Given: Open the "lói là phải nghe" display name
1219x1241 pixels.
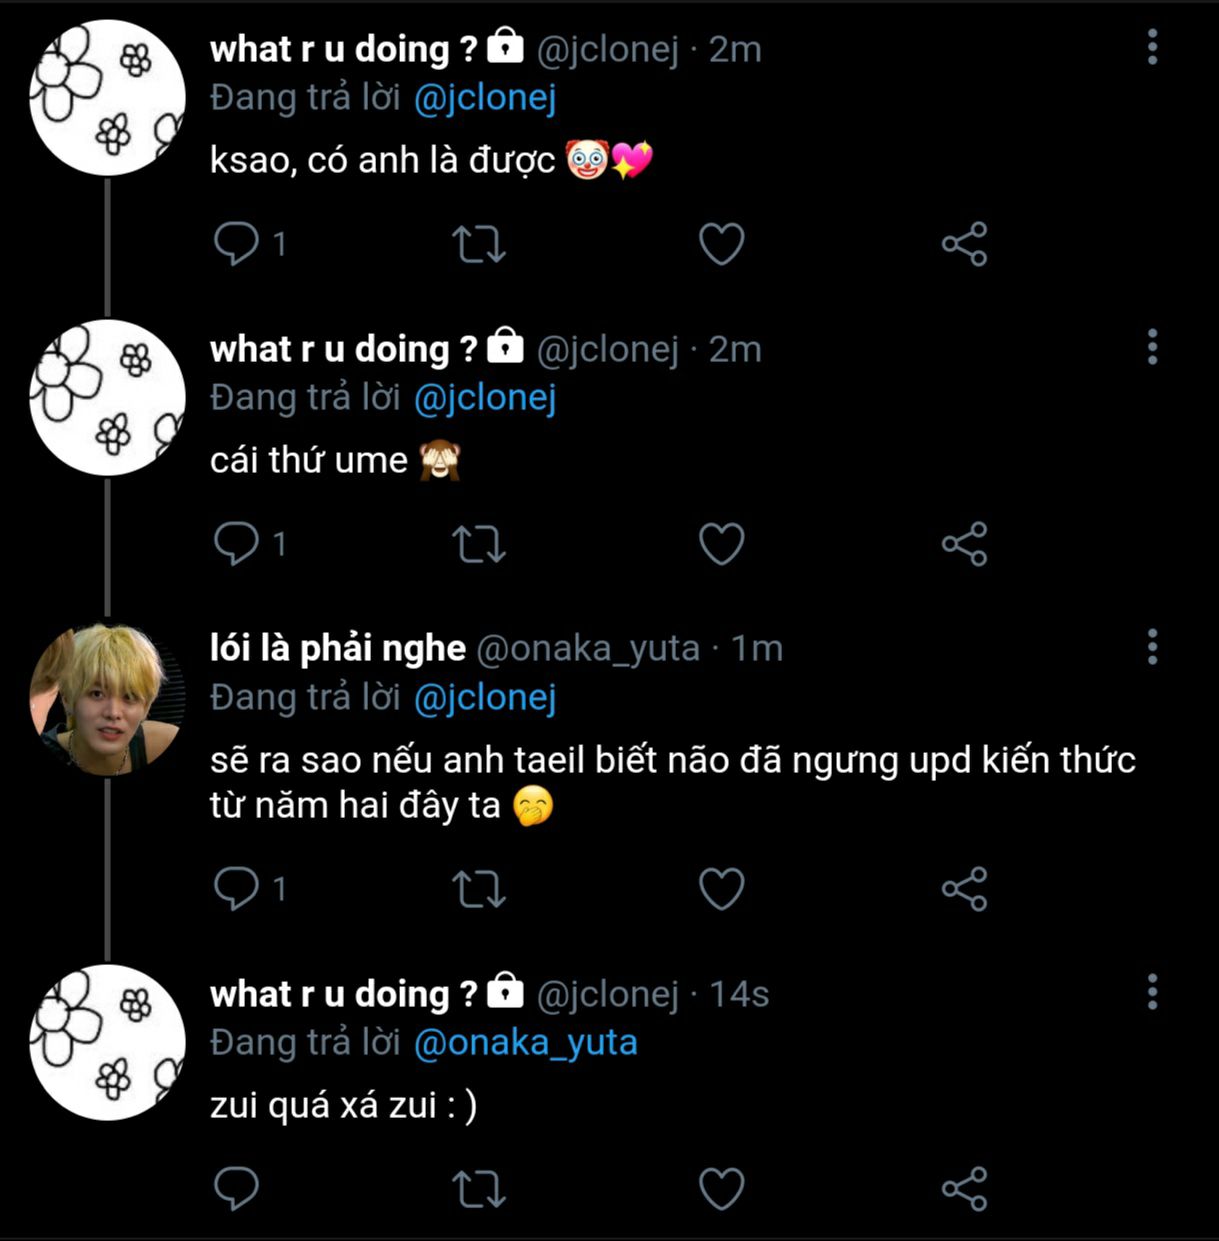Looking at the screenshot, I should click(x=338, y=648).
